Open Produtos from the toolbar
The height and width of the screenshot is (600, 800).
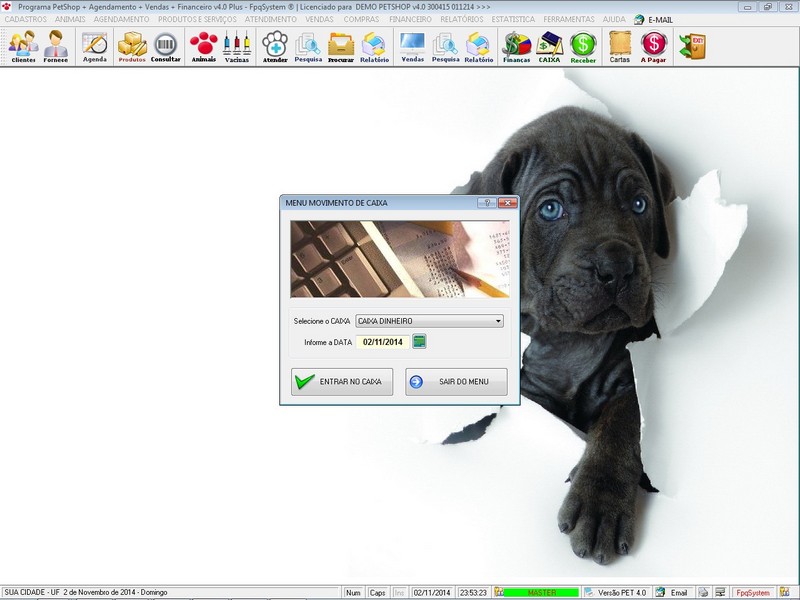[132, 46]
